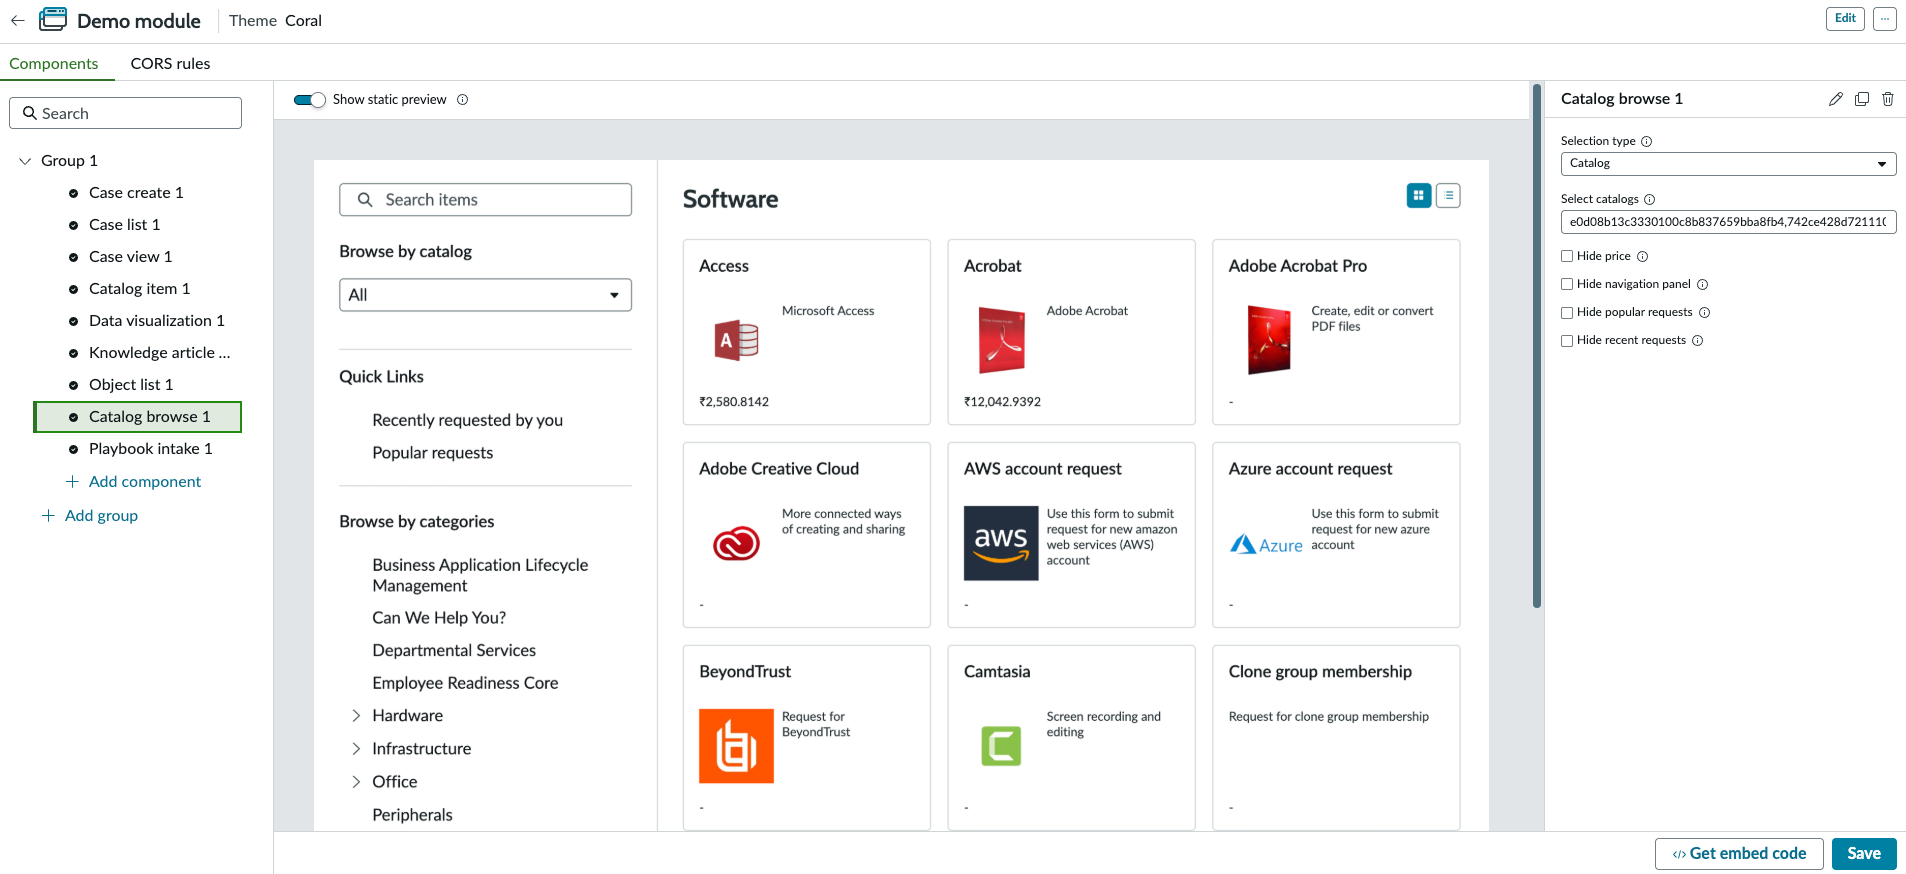Open the Departmental Services category
The width and height of the screenshot is (1906, 874).
point(454,651)
